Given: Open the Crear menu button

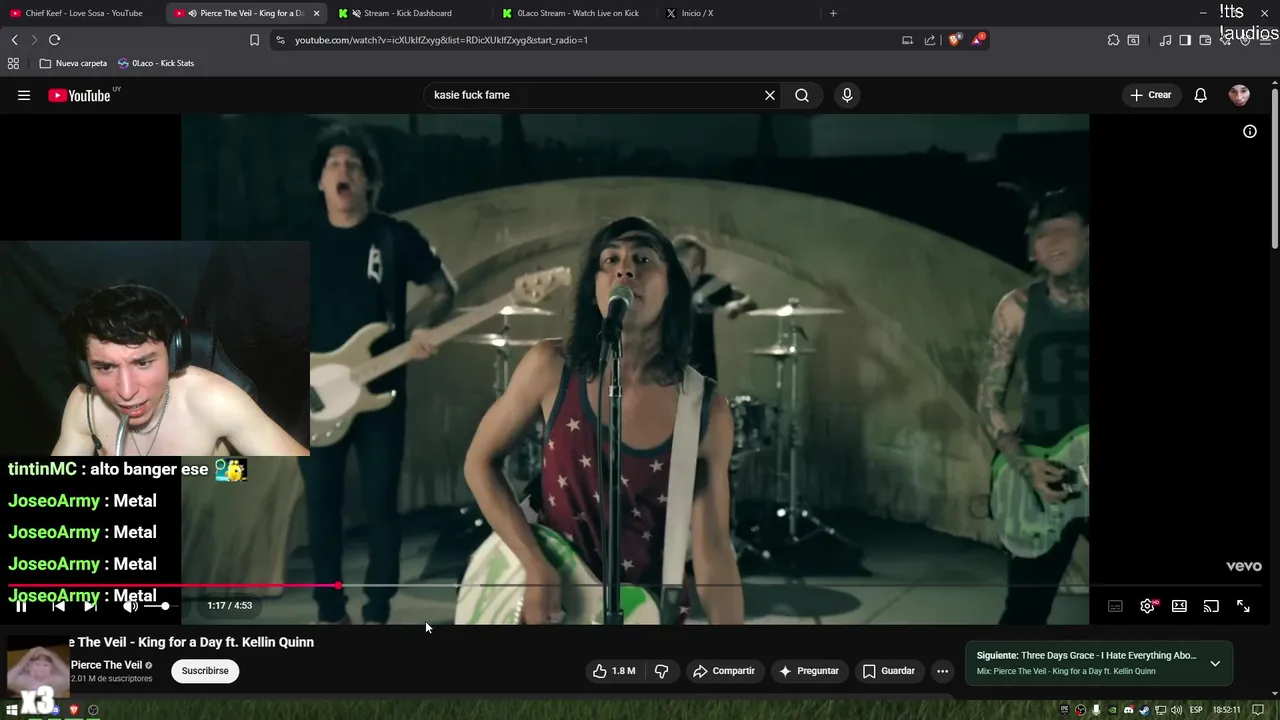Looking at the screenshot, I should [1151, 95].
